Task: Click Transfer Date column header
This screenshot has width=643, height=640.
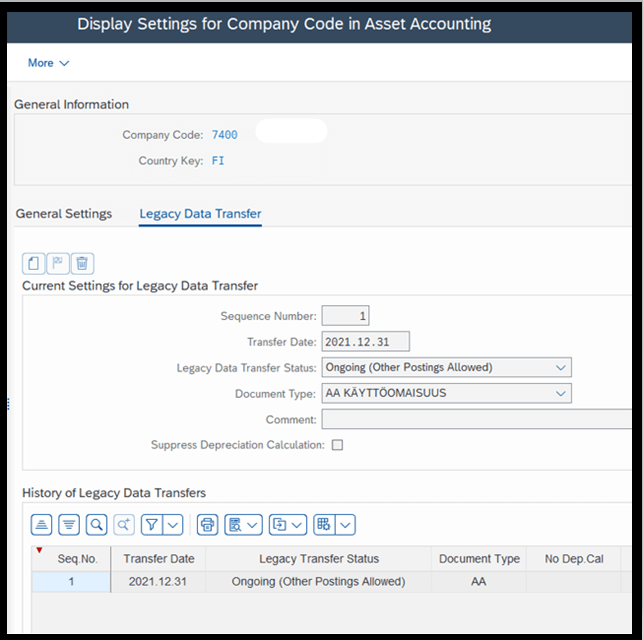Action: pyautogui.click(x=159, y=559)
